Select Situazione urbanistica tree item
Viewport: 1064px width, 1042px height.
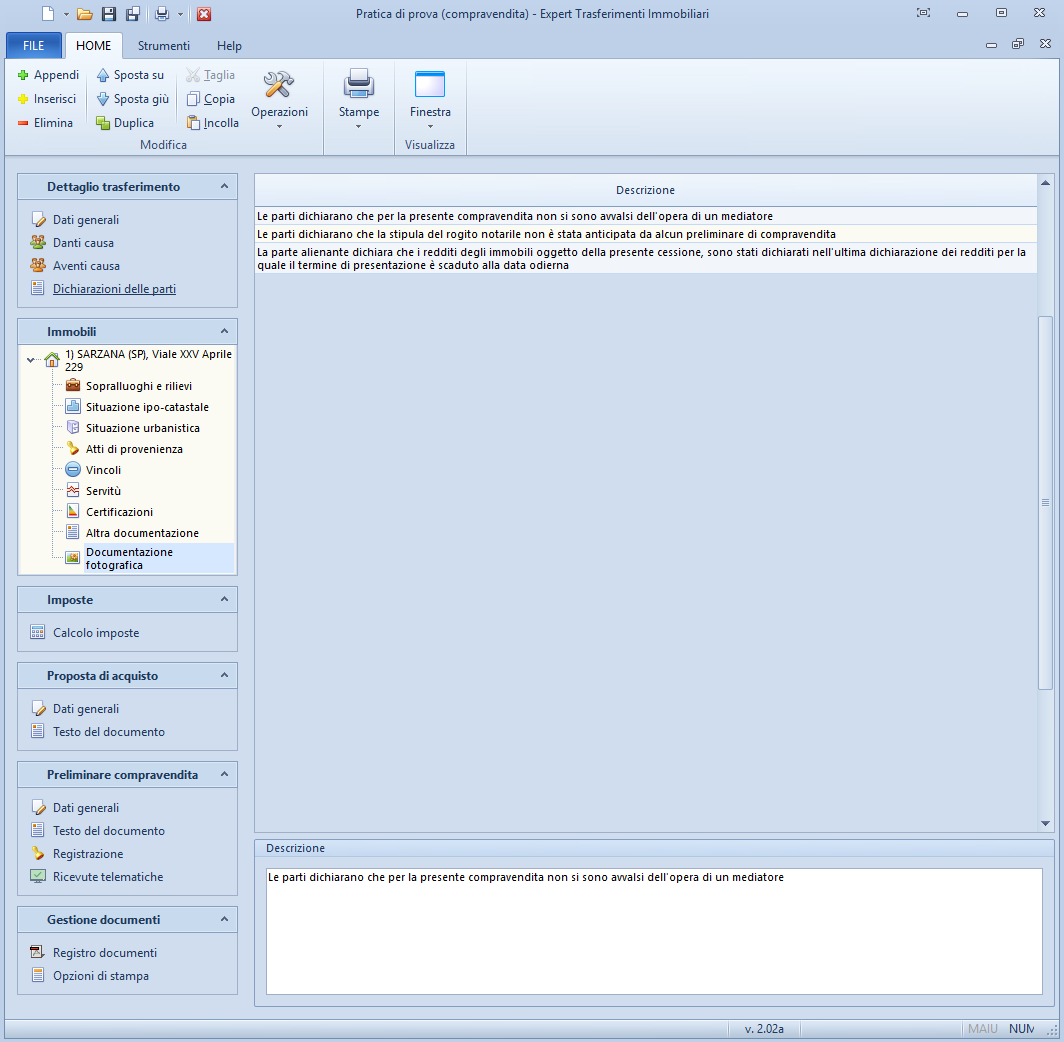[x=142, y=428]
